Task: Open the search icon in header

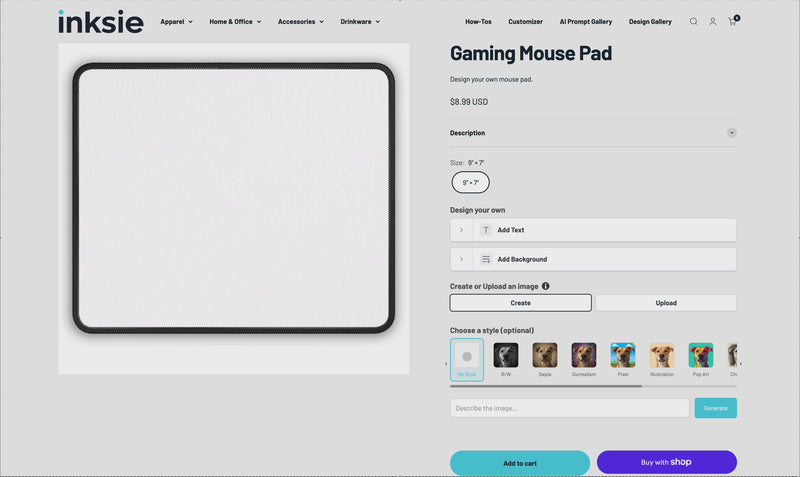Action: click(693, 21)
